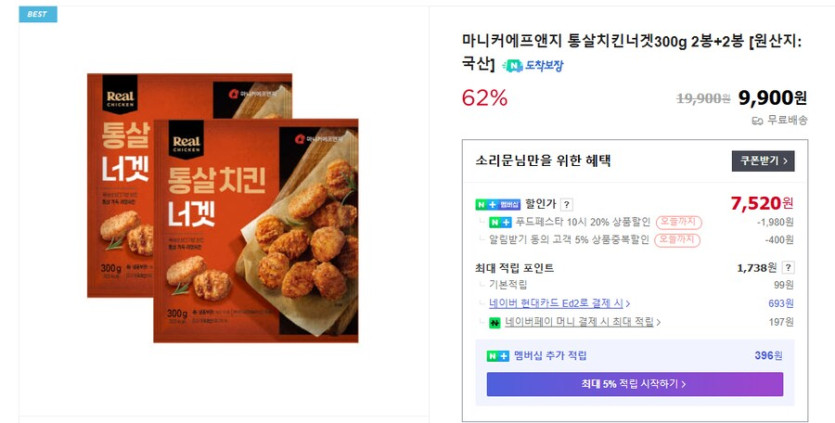
Task: Click the question mark icon beside 1,738원
Action: [788, 268]
